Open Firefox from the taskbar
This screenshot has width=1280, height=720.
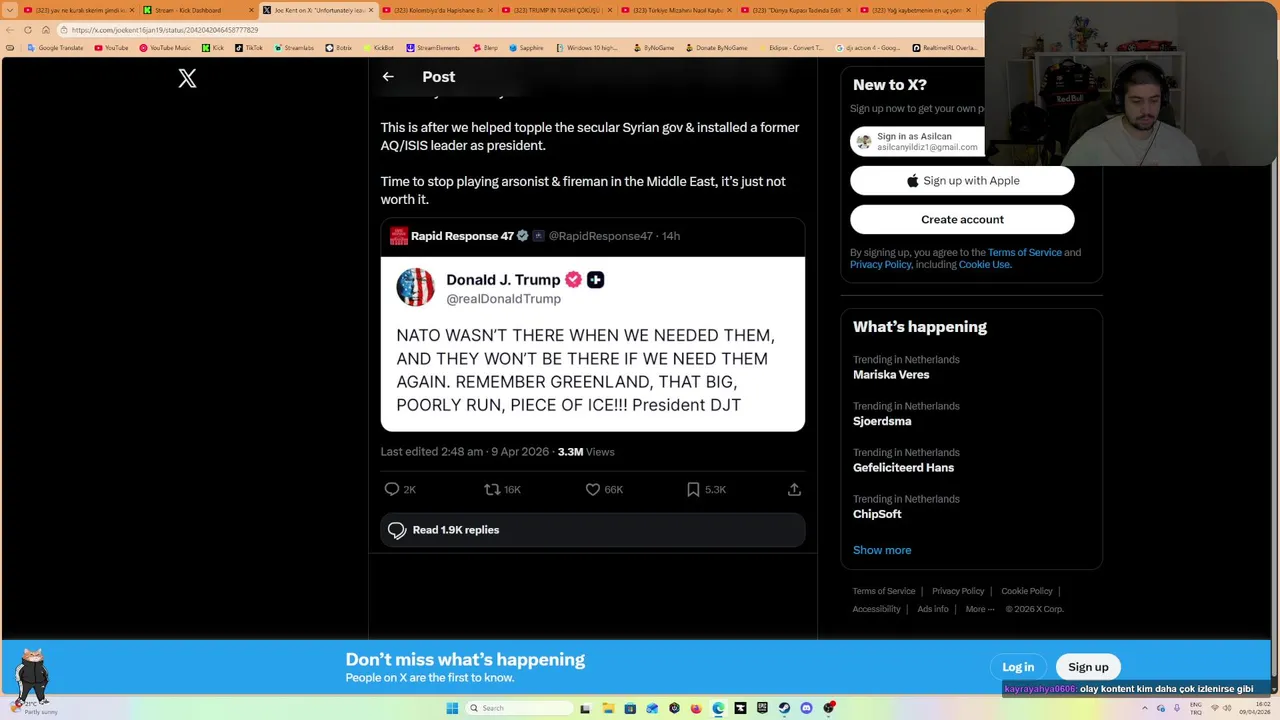(696, 708)
